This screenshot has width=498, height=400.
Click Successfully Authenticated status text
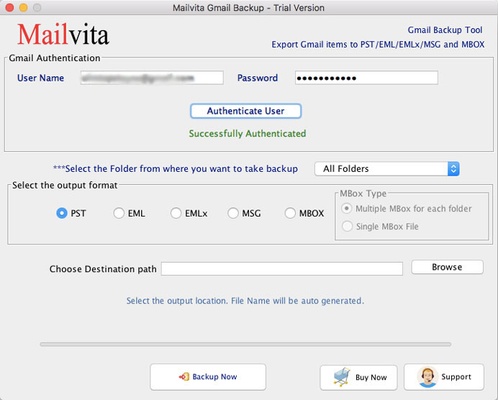(x=247, y=134)
